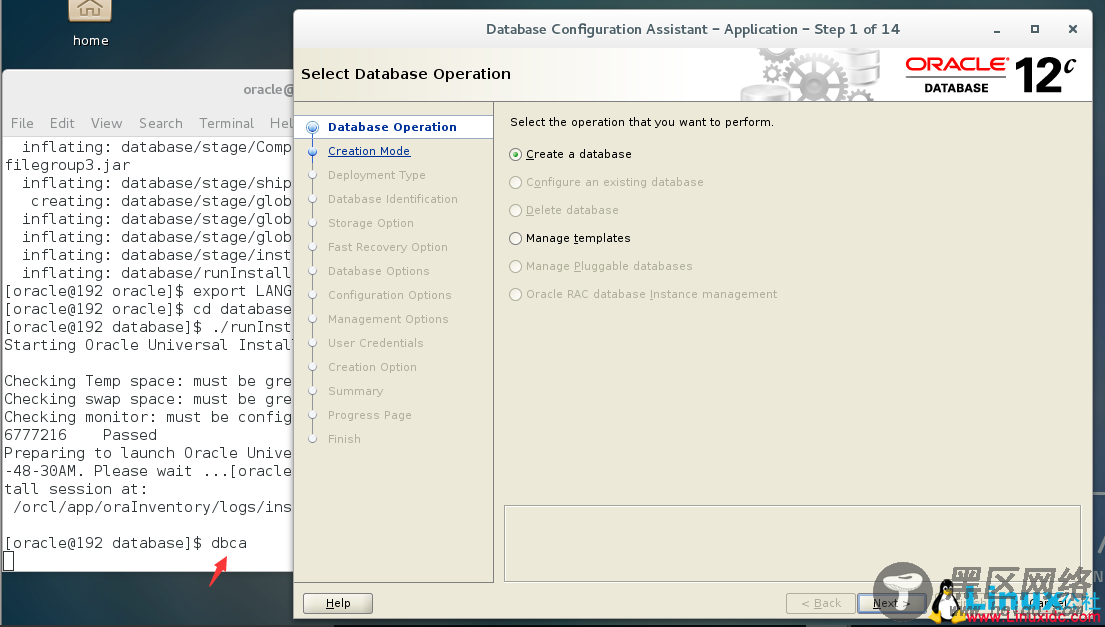The image size is (1105, 627).
Task: Click Finish step in sidebar
Action: [344, 439]
